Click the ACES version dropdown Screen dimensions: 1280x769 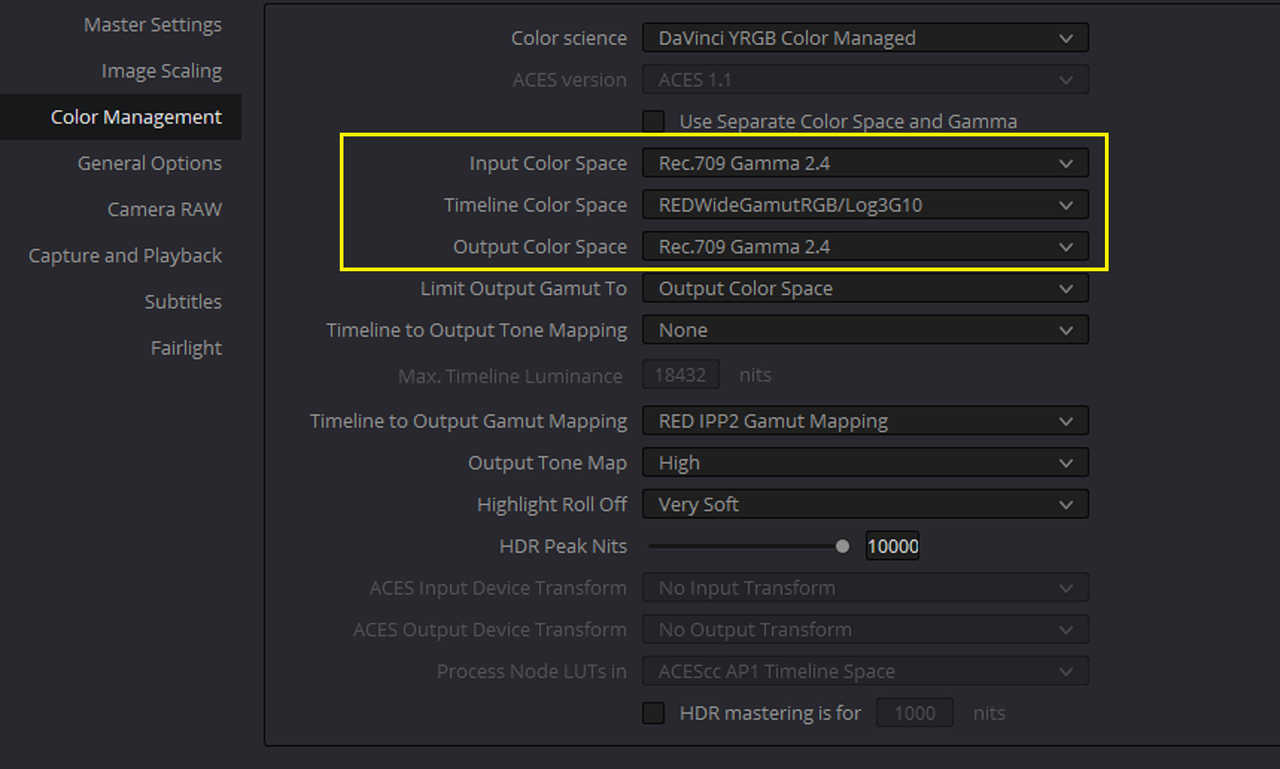click(865, 80)
